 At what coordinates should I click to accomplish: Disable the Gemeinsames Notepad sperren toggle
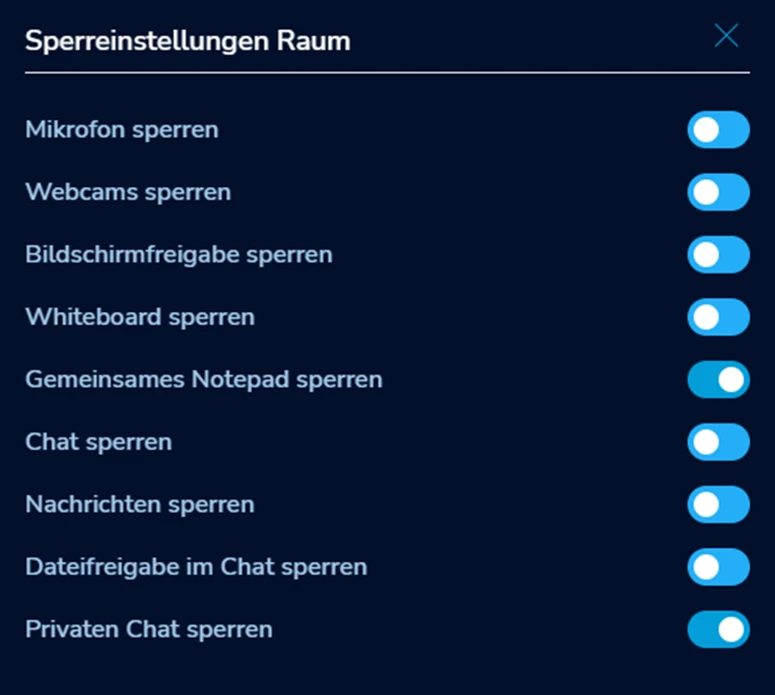pos(718,380)
